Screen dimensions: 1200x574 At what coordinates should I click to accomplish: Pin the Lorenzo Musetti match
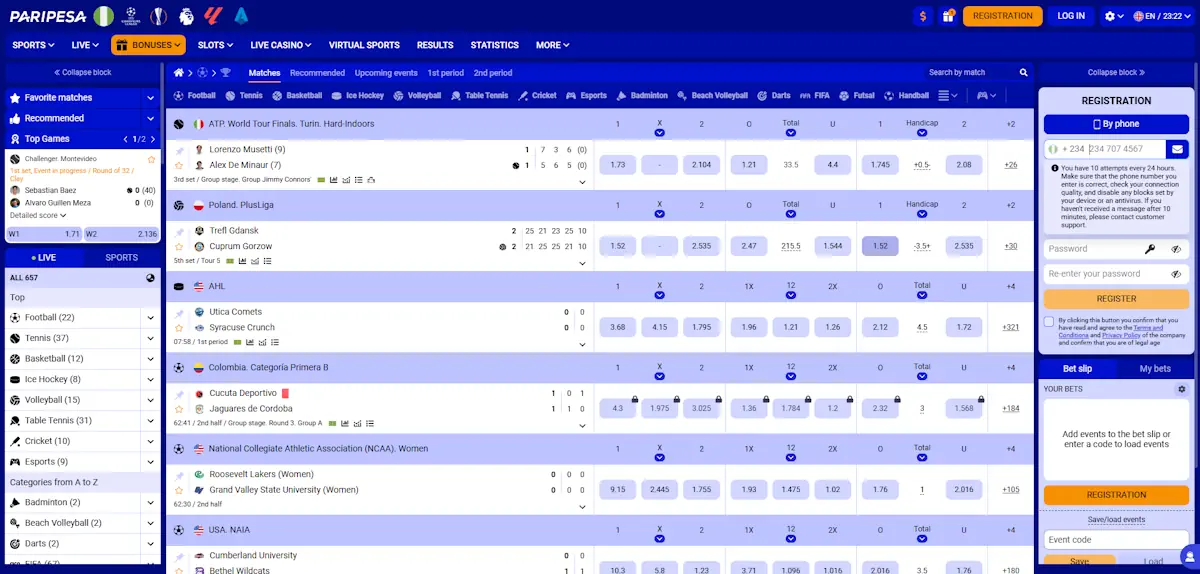[x=179, y=149]
